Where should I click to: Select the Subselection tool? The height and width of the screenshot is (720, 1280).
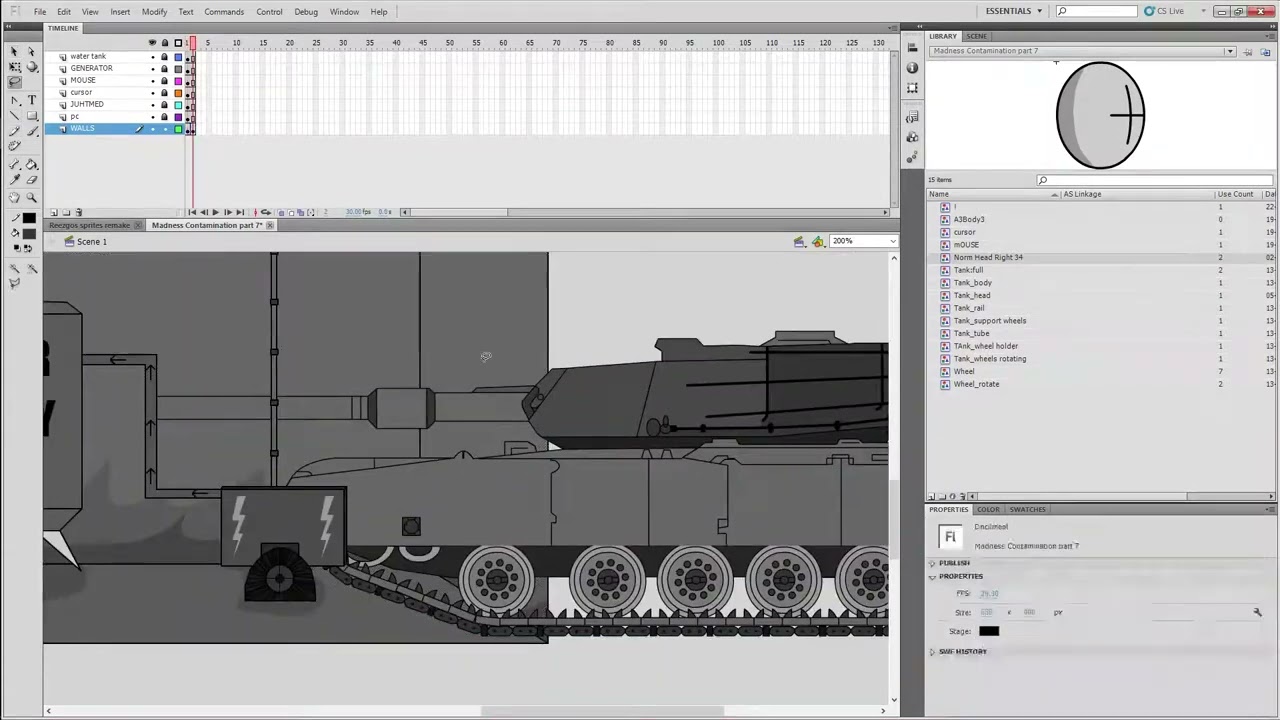pyautogui.click(x=31, y=51)
